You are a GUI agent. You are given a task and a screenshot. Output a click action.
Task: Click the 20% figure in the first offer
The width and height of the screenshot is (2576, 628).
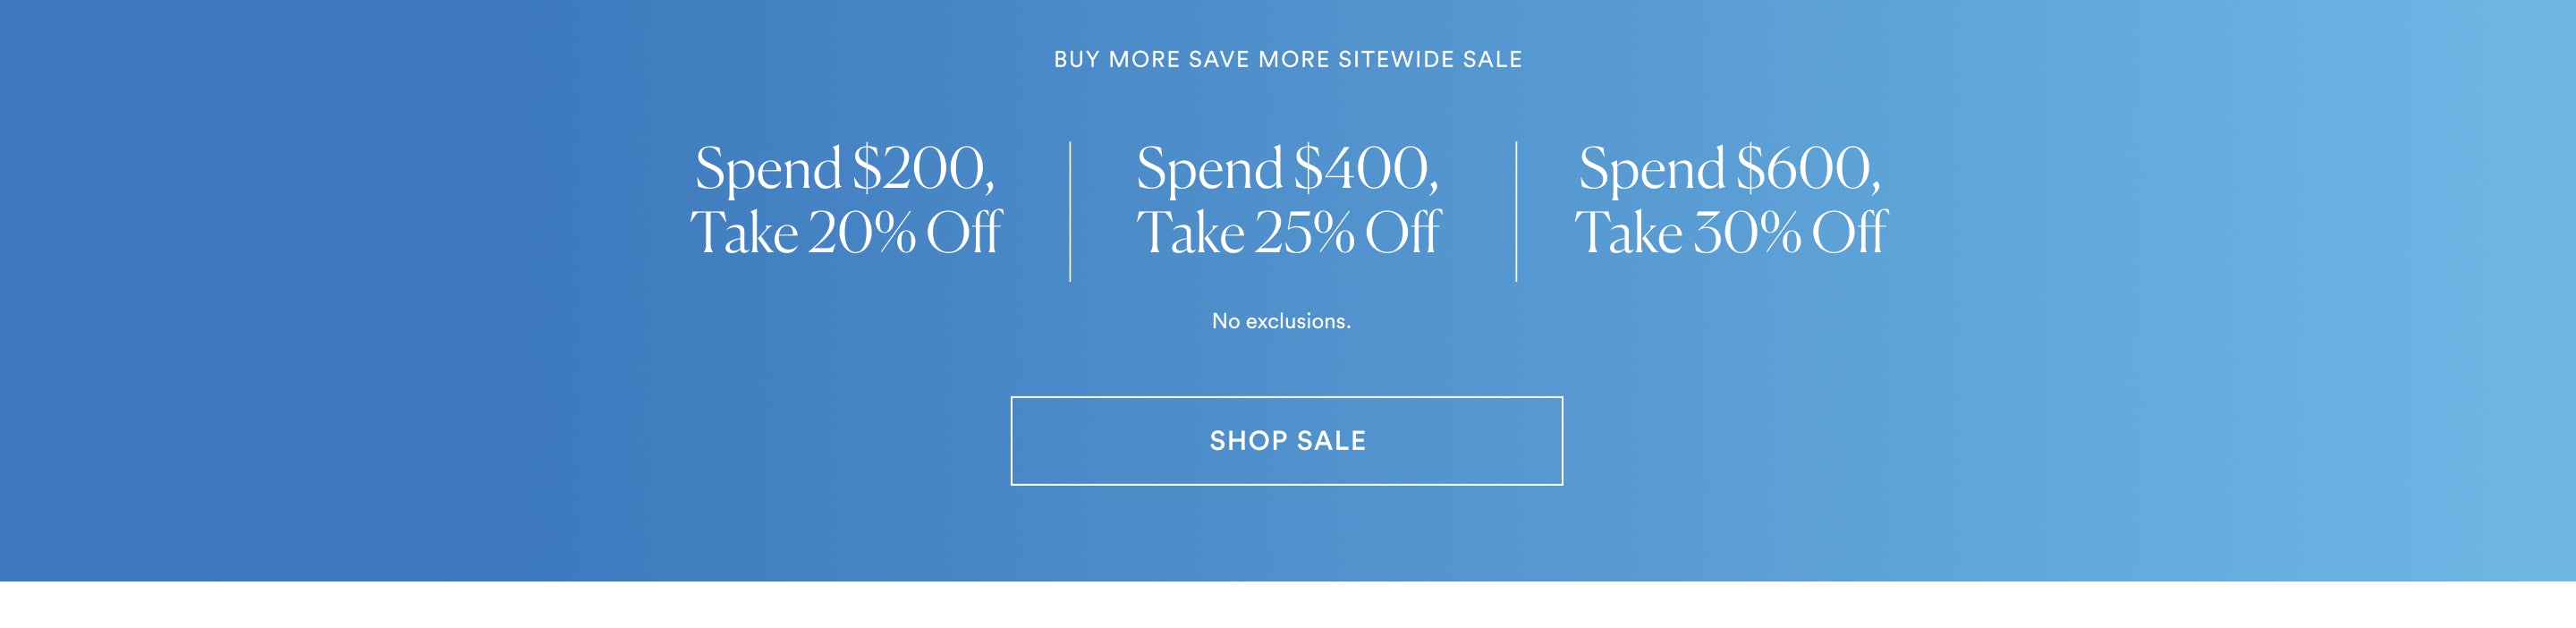861,233
